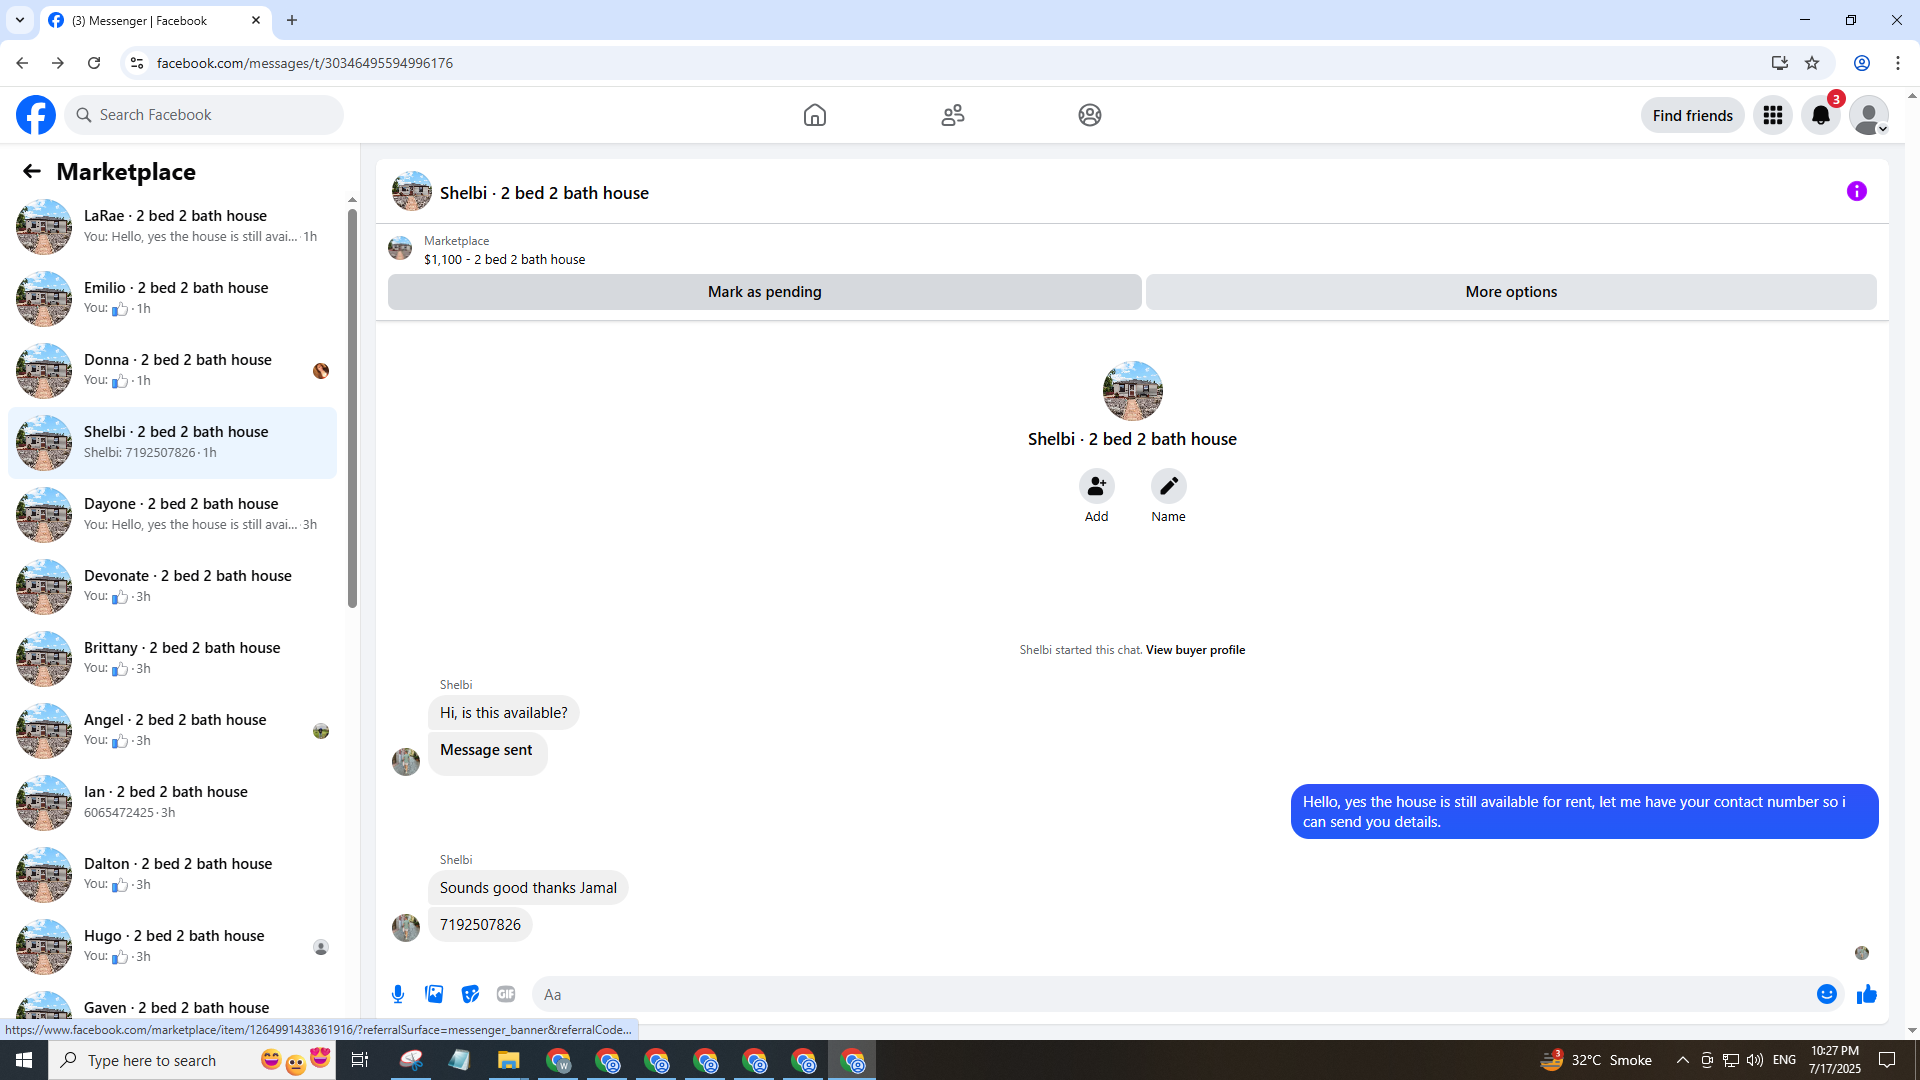Open the $1,100 2 bed 2 bath listing link

[504, 259]
